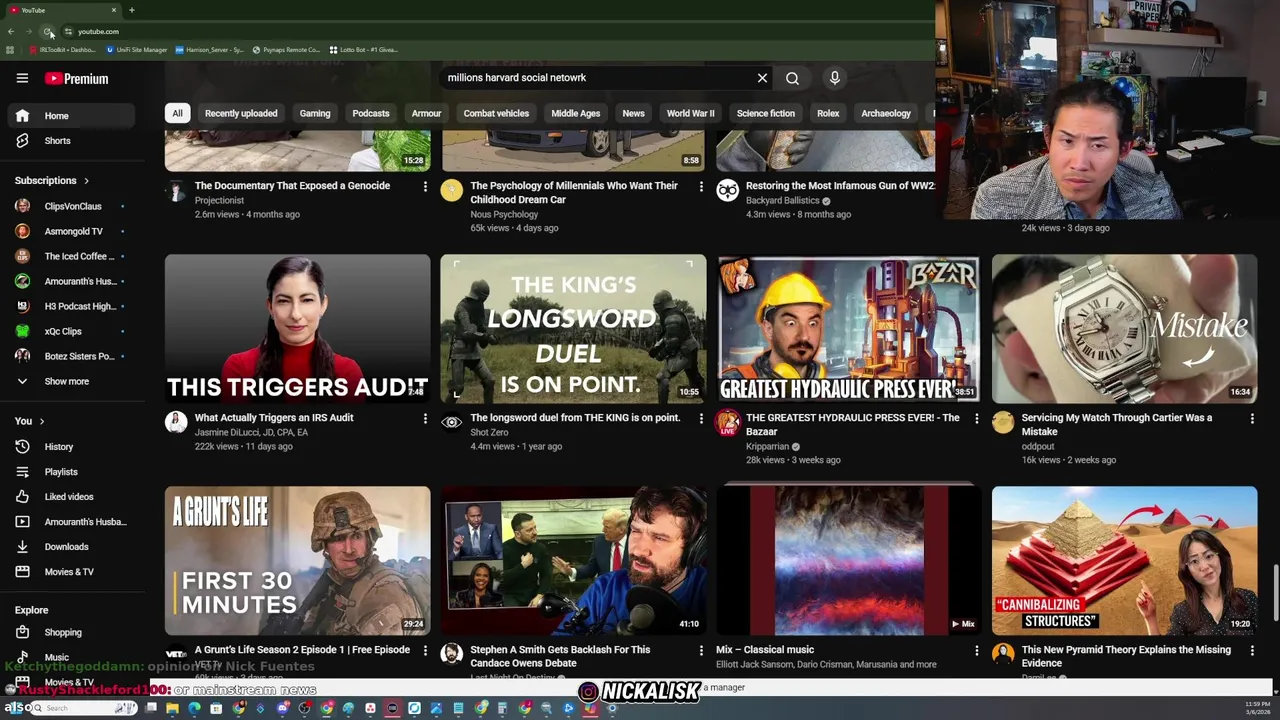Image resolution: width=1280 pixels, height=720 pixels.
Task: Reload the page in the browser
Action: click(x=48, y=32)
